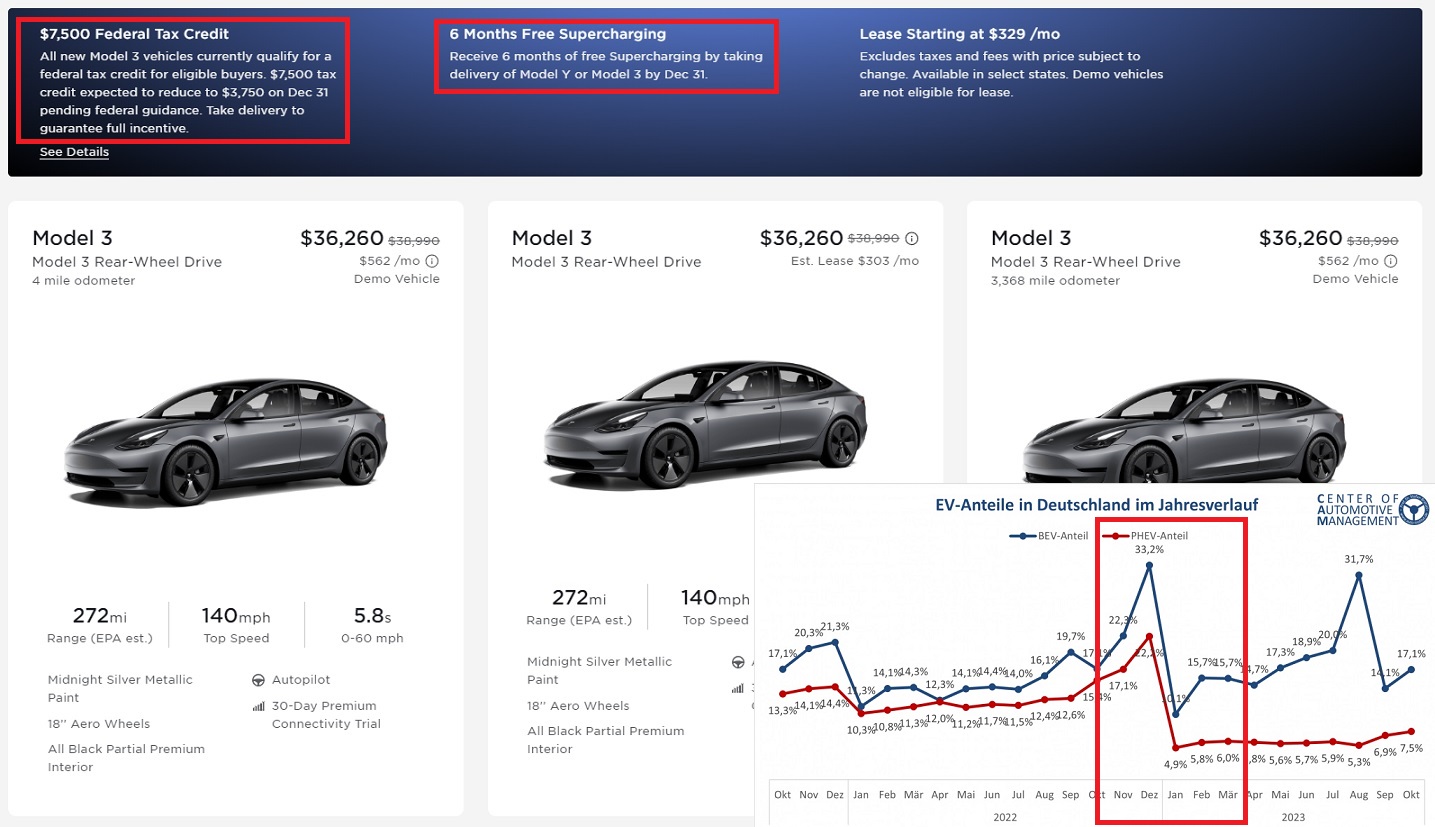
Task: Click the 2023 year label on chart axis
Action: tap(1292, 817)
